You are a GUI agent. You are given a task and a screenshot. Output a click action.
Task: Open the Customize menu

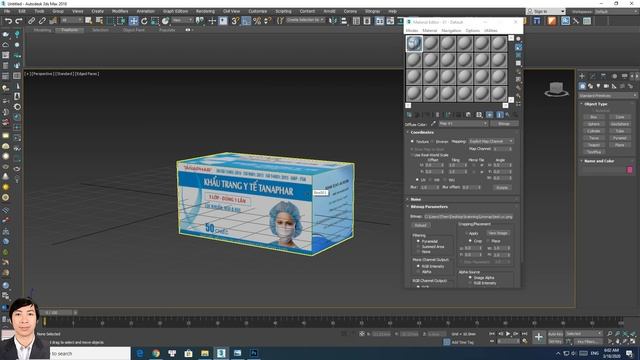click(x=258, y=11)
